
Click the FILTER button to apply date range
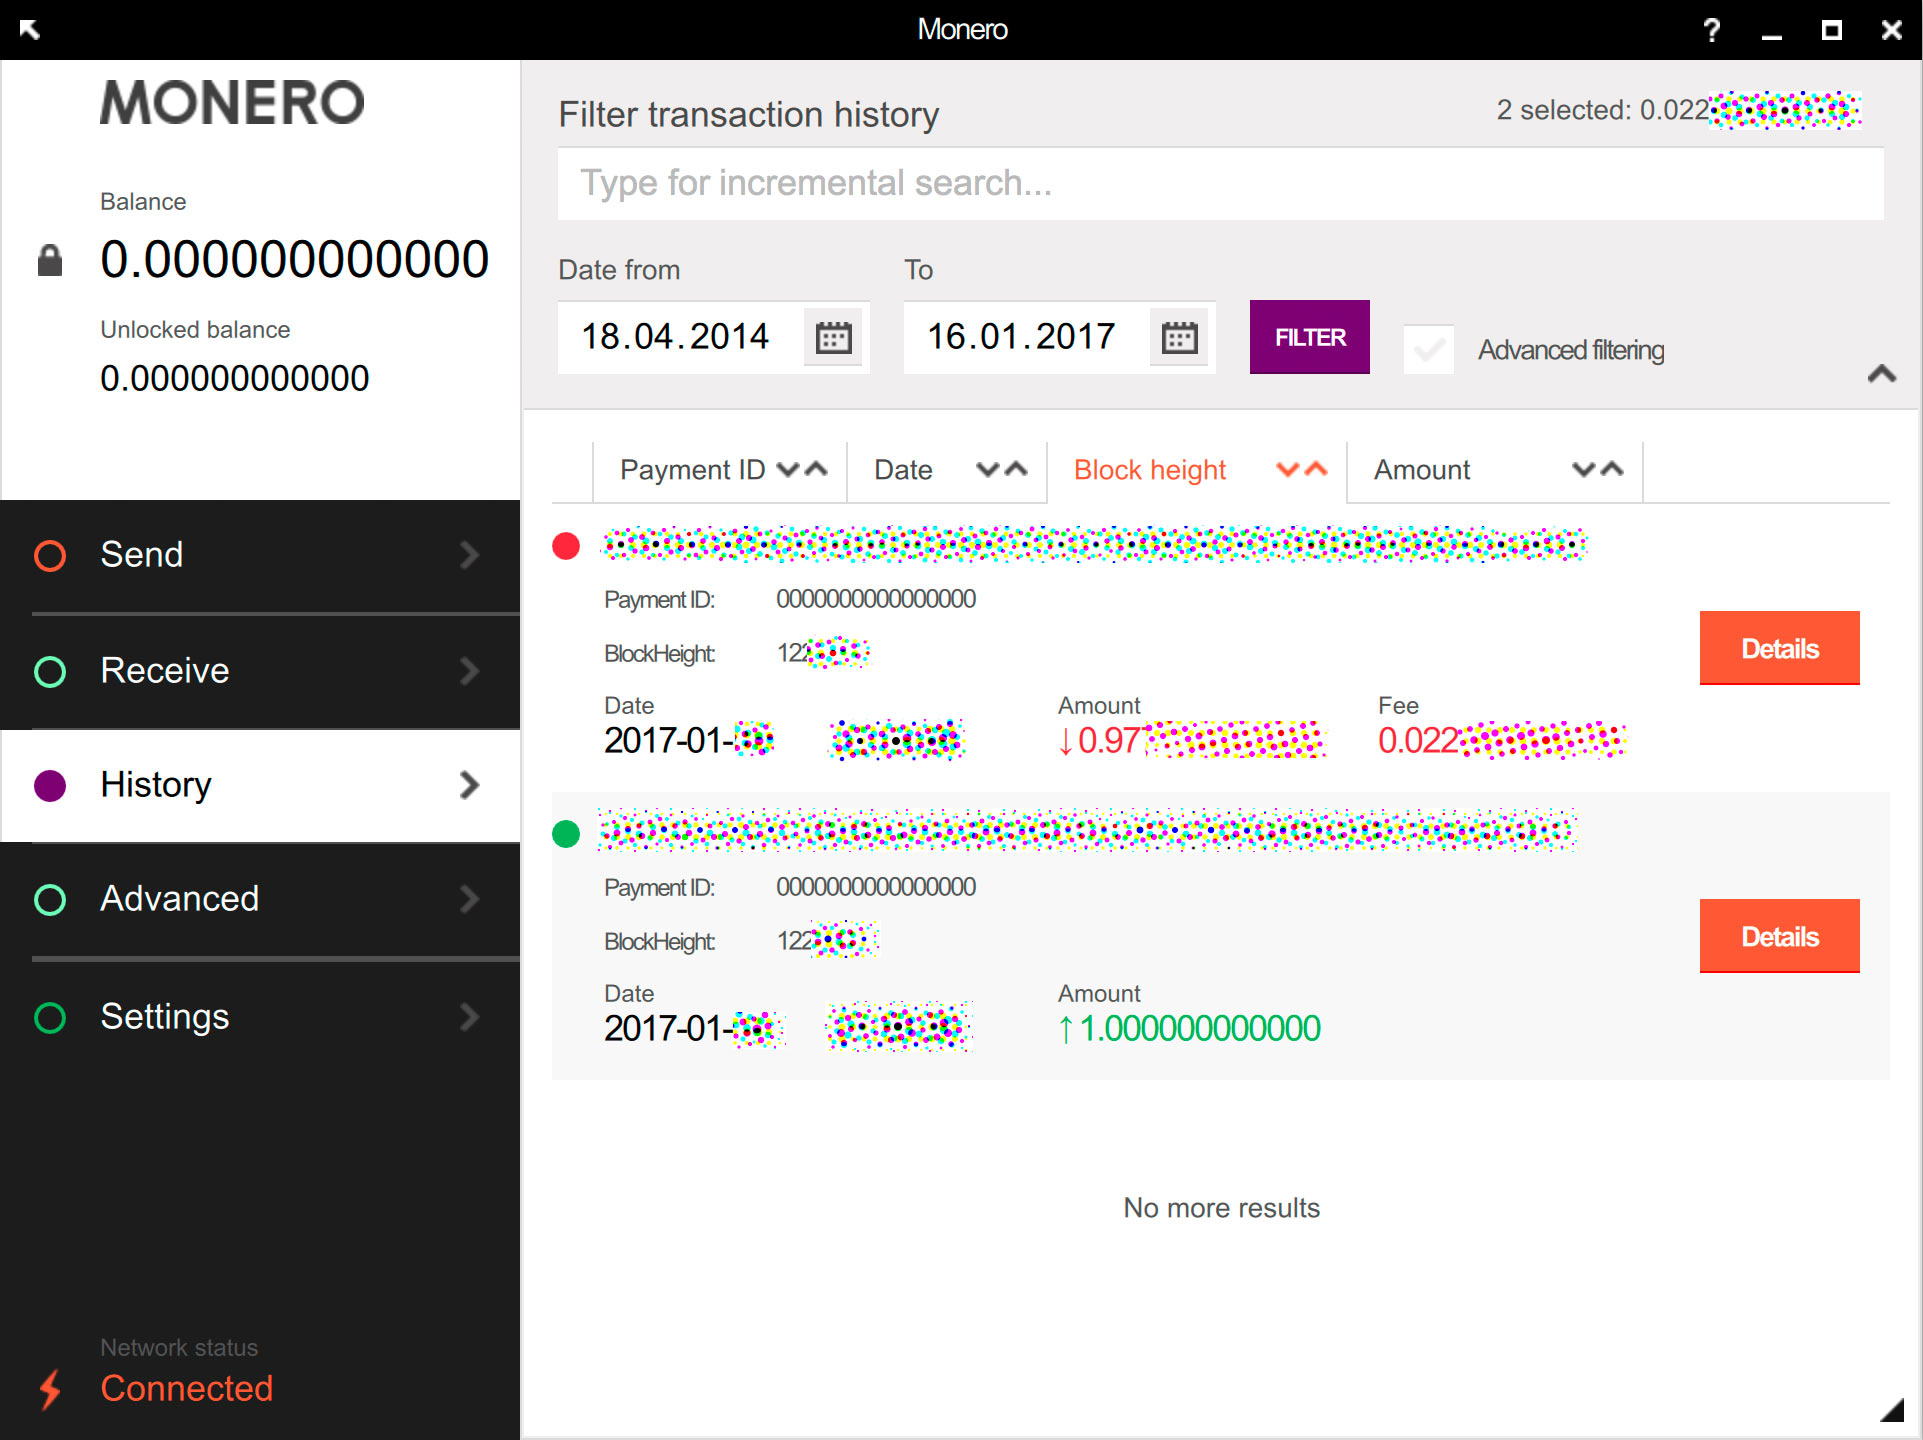[x=1309, y=336]
